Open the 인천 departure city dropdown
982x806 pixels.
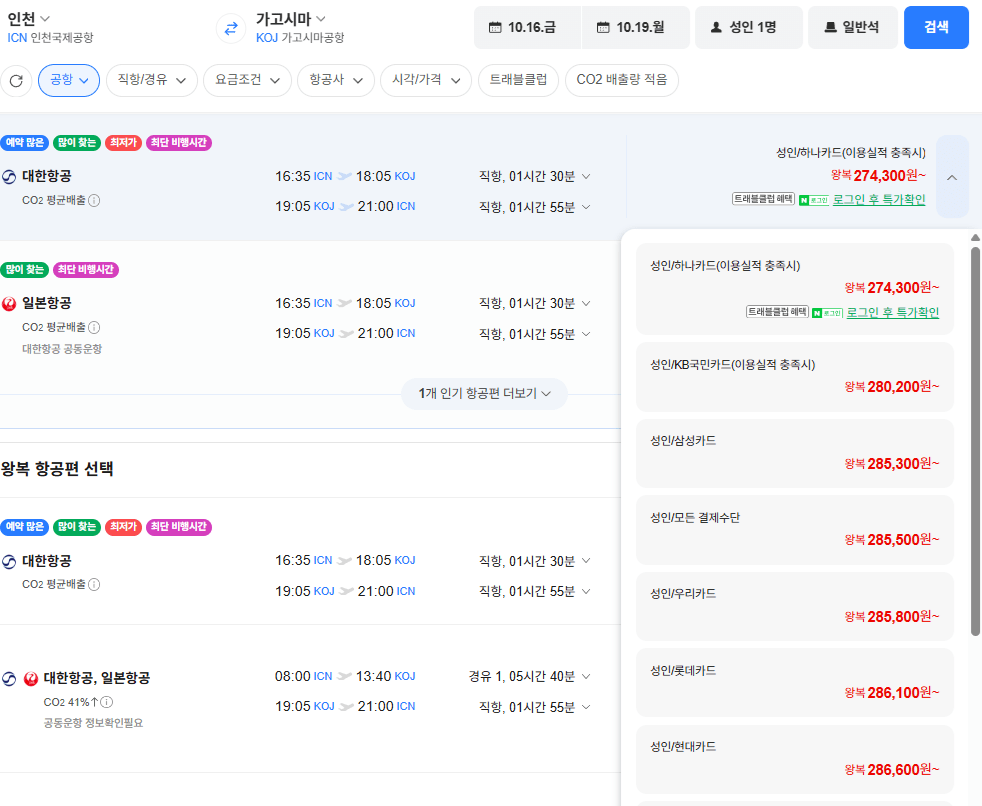tap(29, 19)
